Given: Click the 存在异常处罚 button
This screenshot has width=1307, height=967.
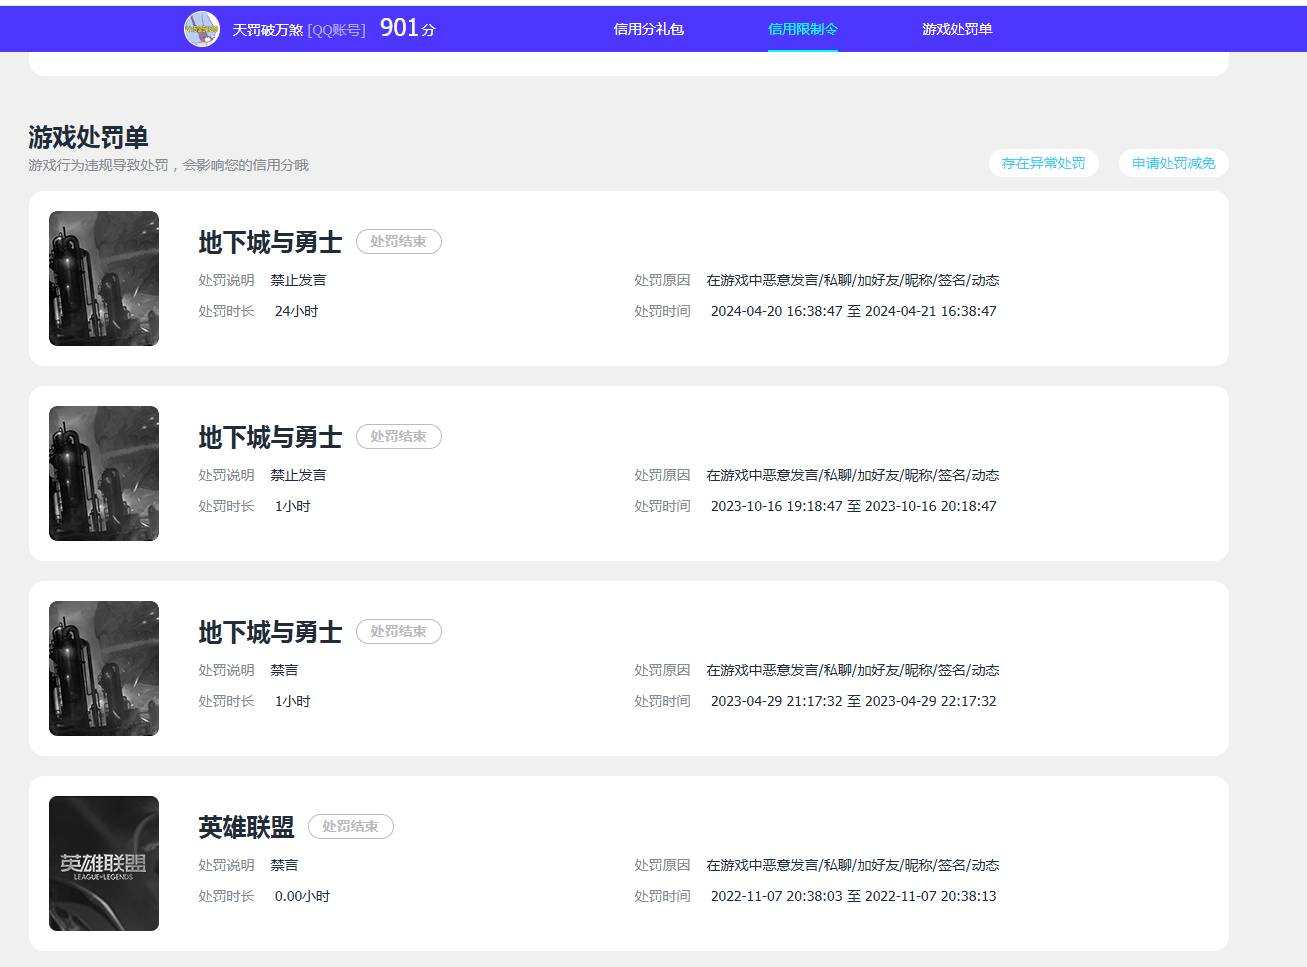Looking at the screenshot, I should (1043, 163).
